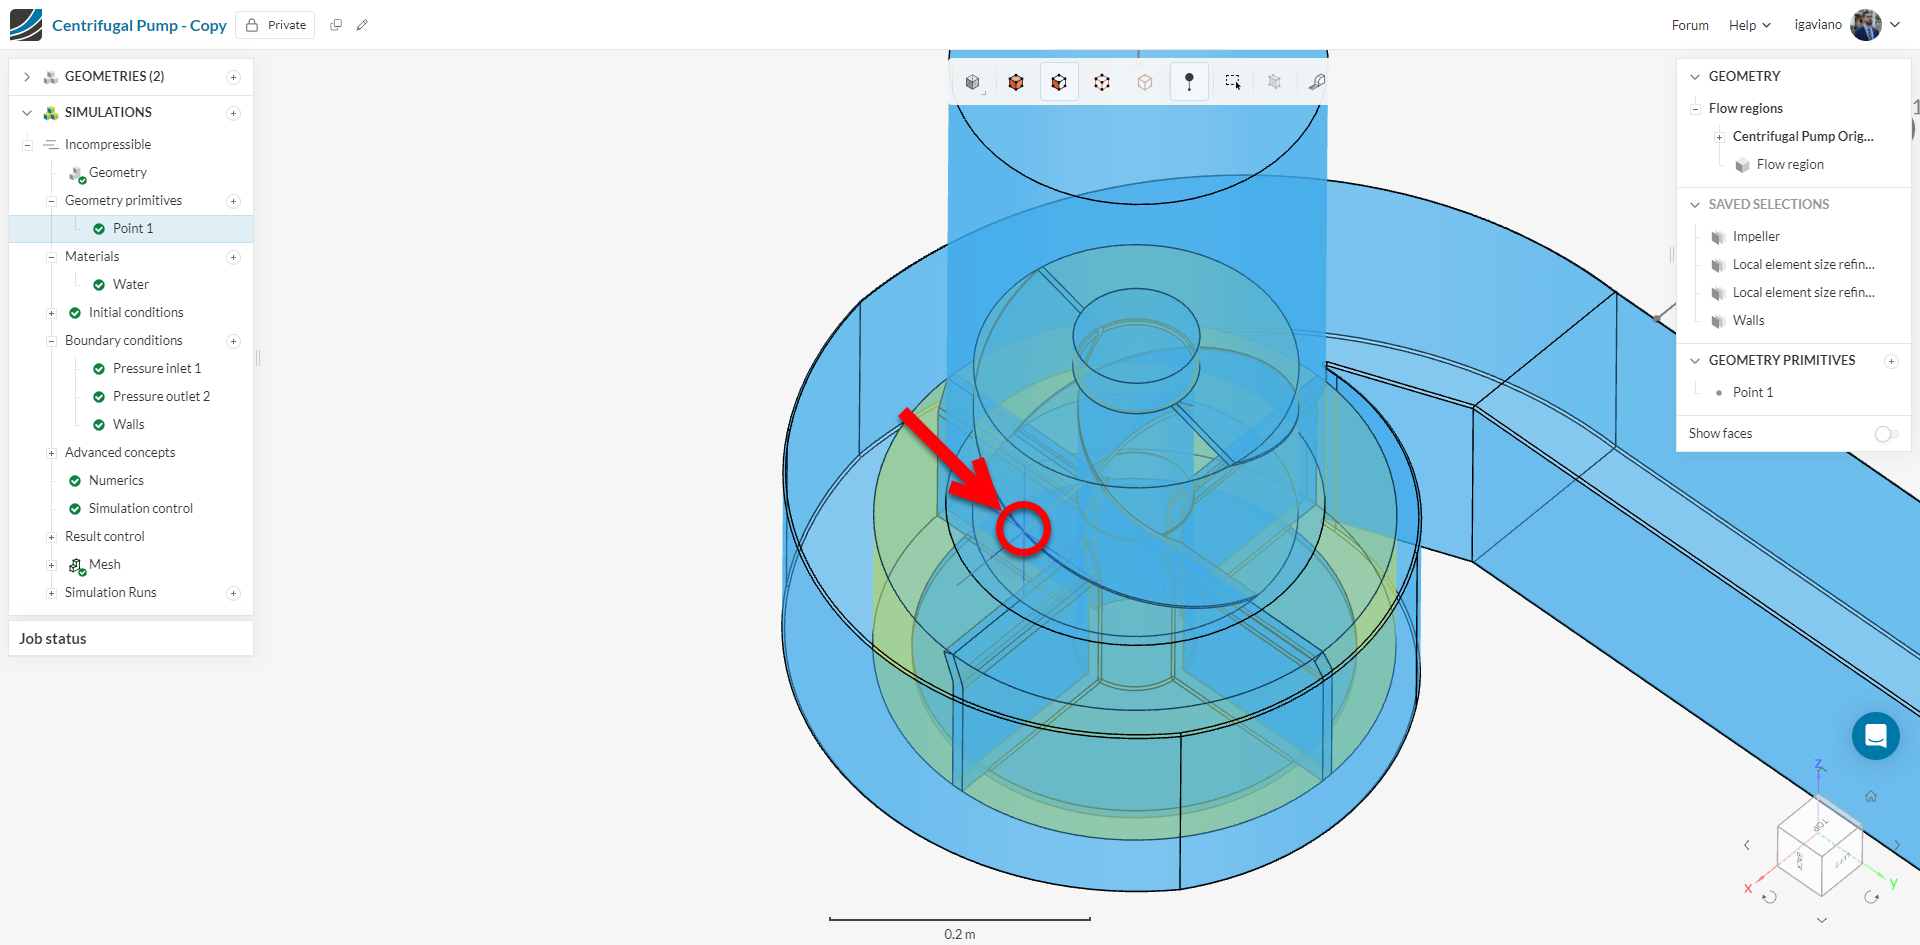This screenshot has width=1920, height=945.
Task: Click the copy project icon beside Private
Action: [336, 25]
